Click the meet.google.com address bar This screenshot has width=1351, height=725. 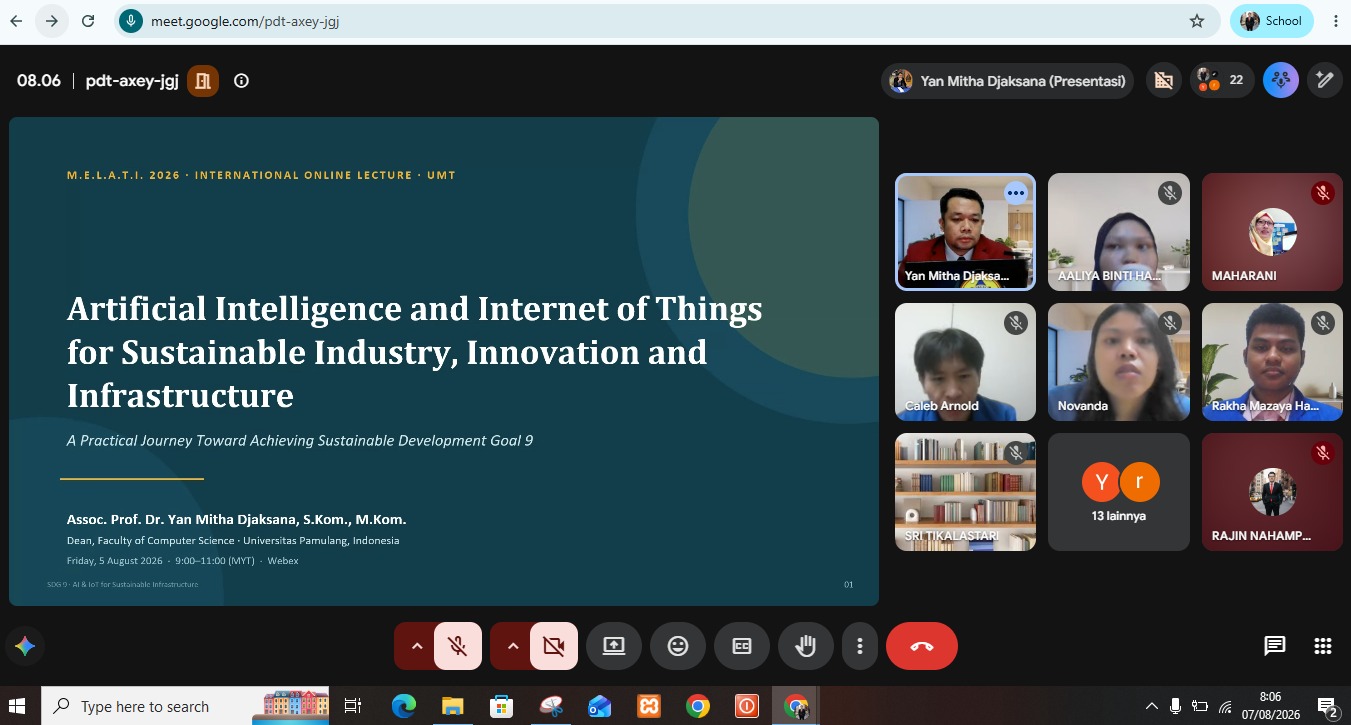665,21
